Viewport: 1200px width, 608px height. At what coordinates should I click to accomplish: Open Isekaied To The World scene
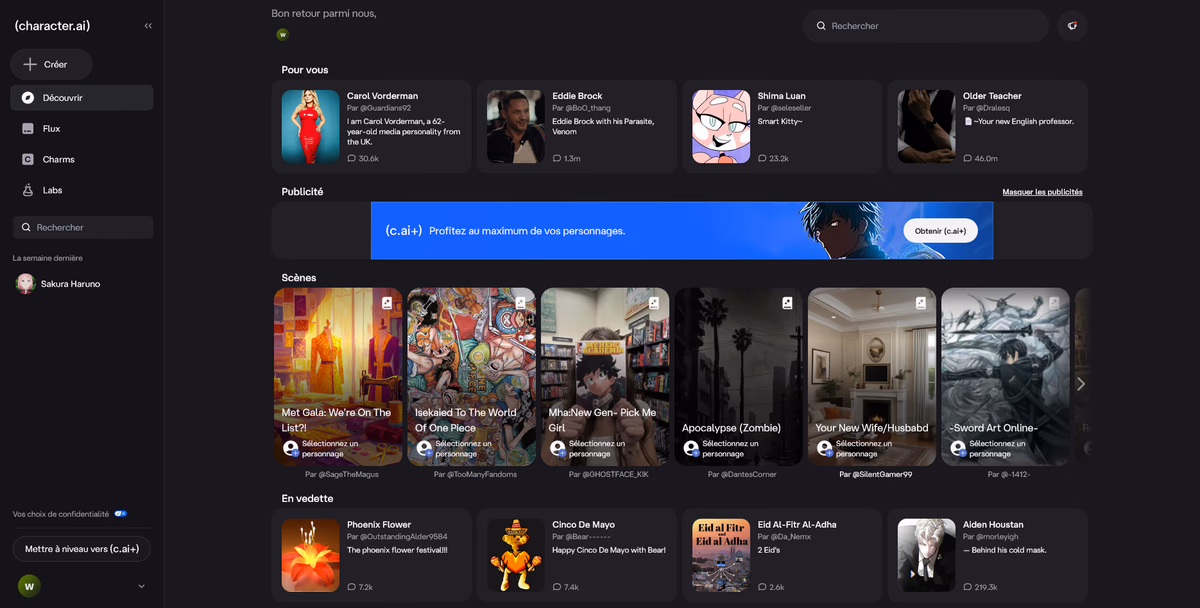pyautogui.click(x=471, y=377)
